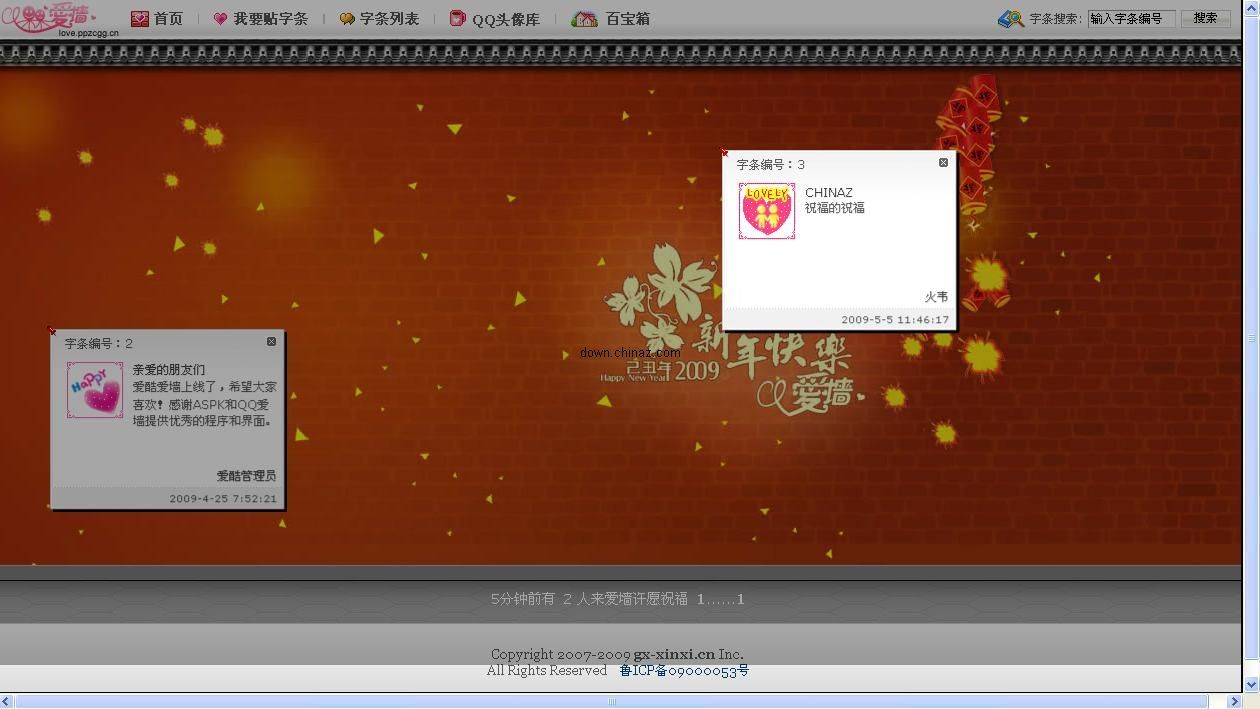Open the 鲁ICP备09000053号 link
The image size is (1260, 709).
coord(684,671)
